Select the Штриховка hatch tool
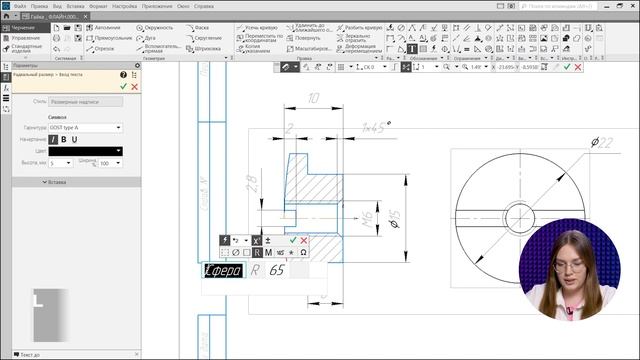This screenshot has height=360, width=640. click(x=203, y=49)
